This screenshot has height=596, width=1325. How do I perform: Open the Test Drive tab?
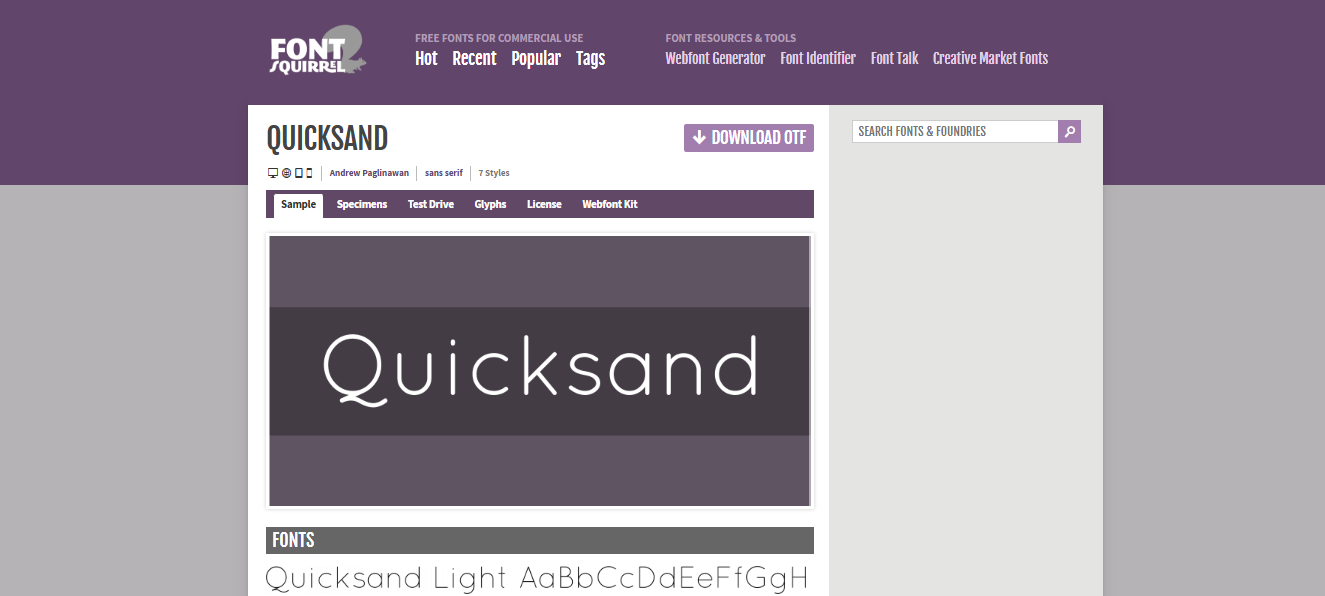point(431,204)
